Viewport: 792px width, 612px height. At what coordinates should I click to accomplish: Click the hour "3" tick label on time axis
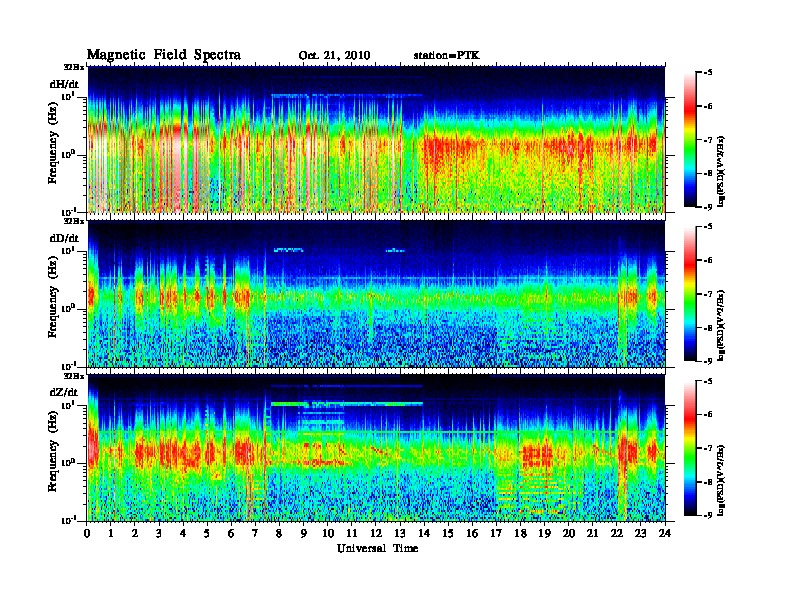159,533
